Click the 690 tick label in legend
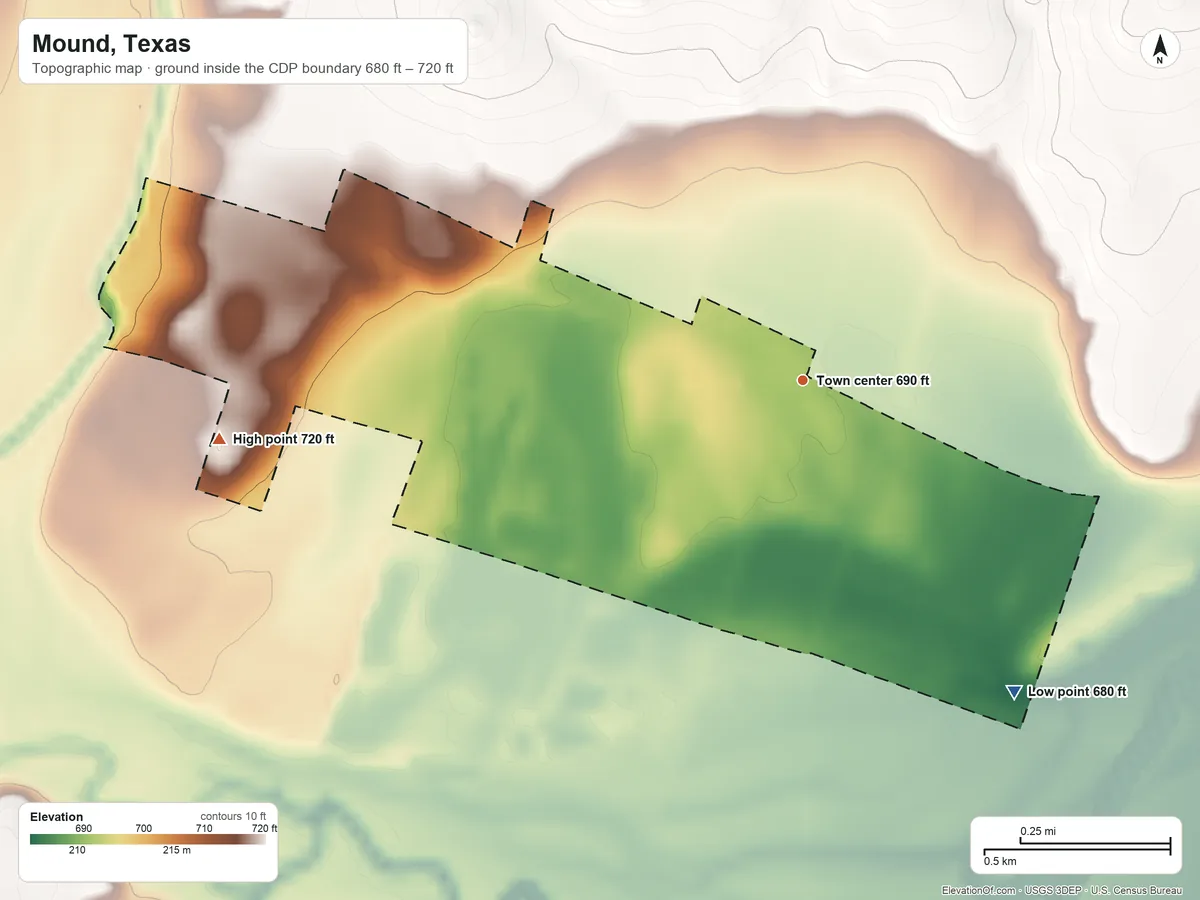This screenshot has height=900, width=1200. (84, 828)
